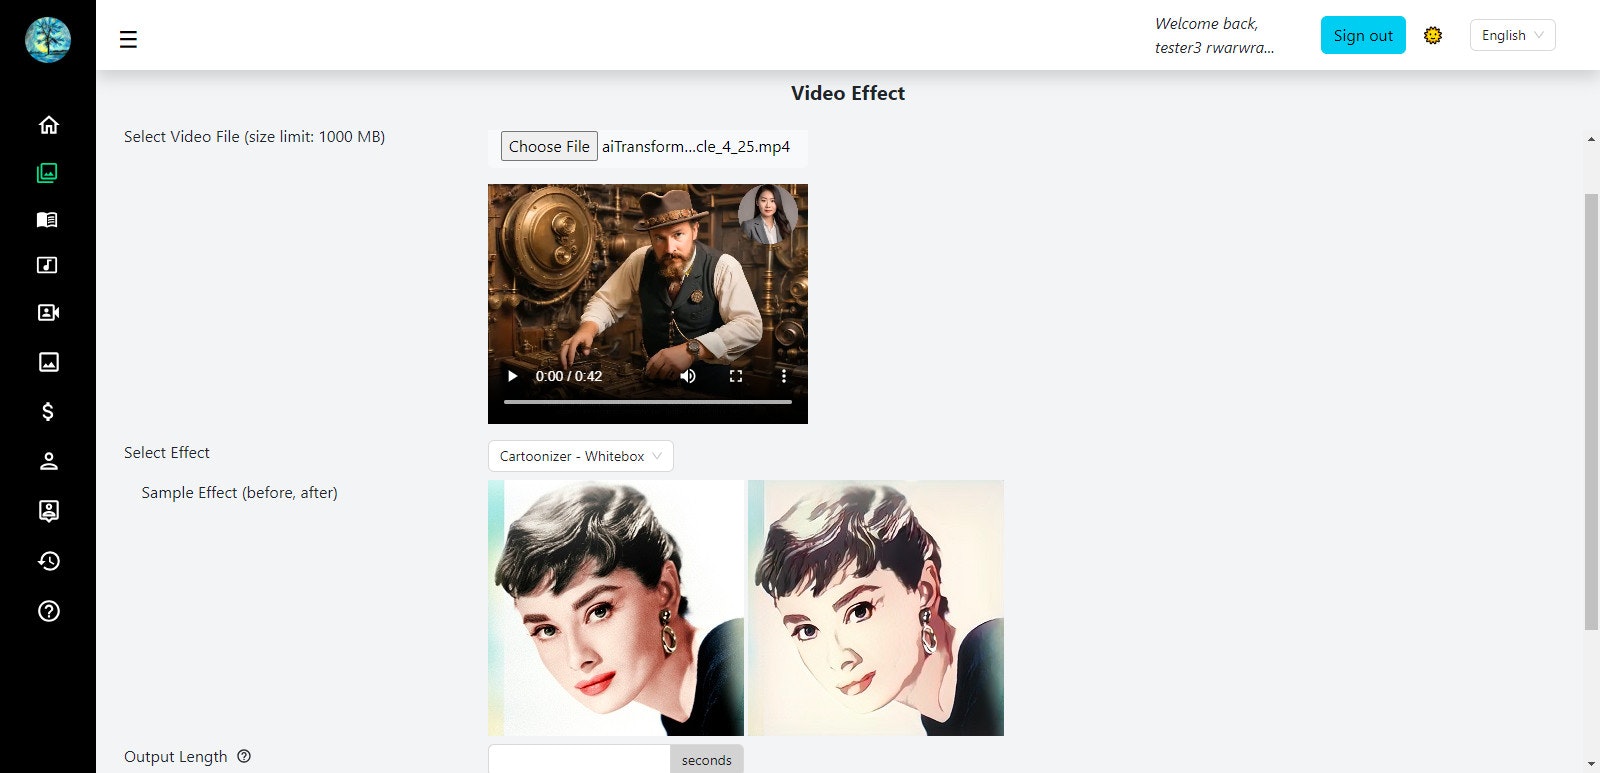
Task: Open the music note sidebar icon
Action: (x=48, y=265)
